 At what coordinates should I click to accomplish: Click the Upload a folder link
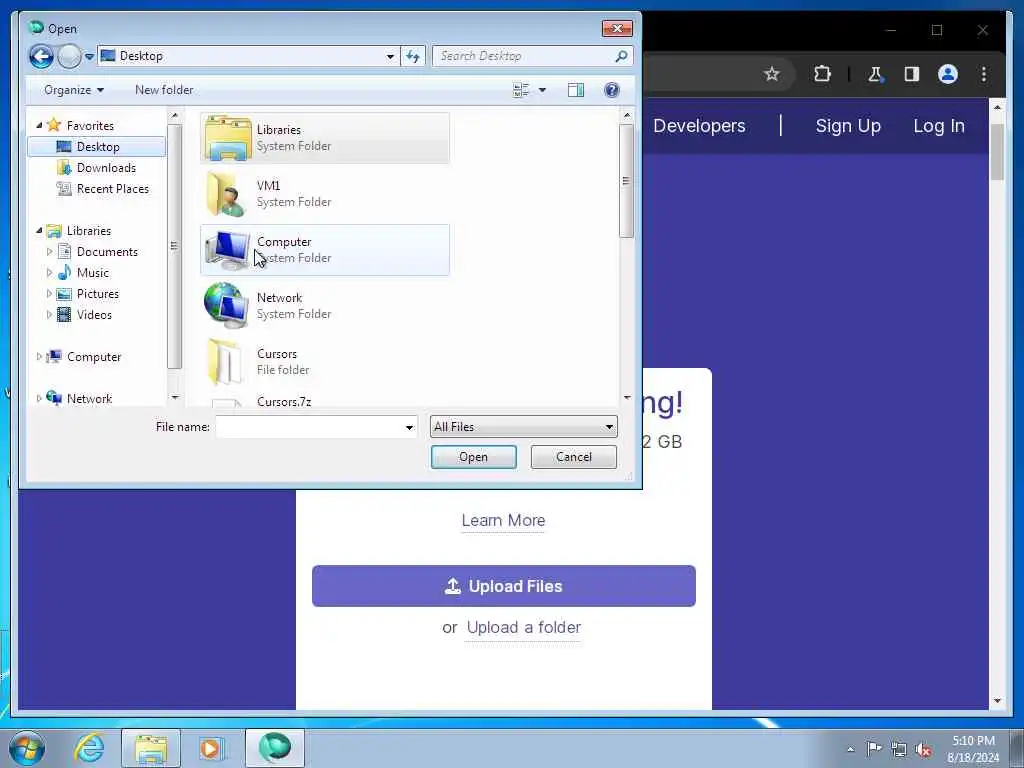coord(524,628)
